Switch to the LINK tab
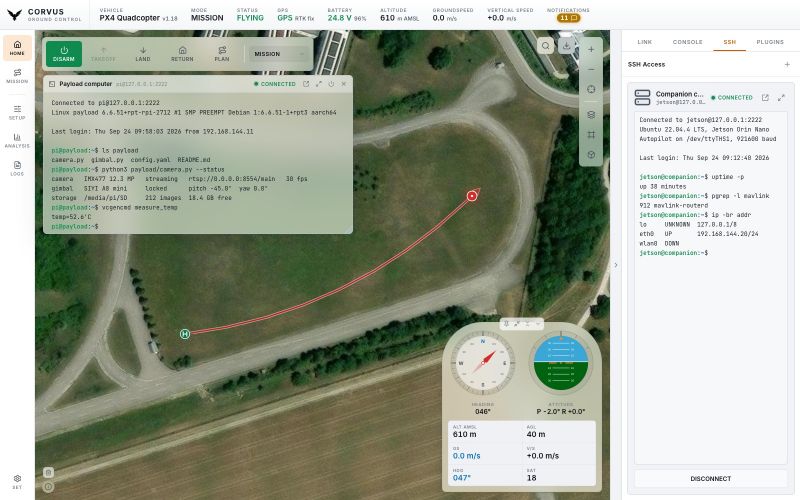This screenshot has width=800, height=500. point(644,42)
